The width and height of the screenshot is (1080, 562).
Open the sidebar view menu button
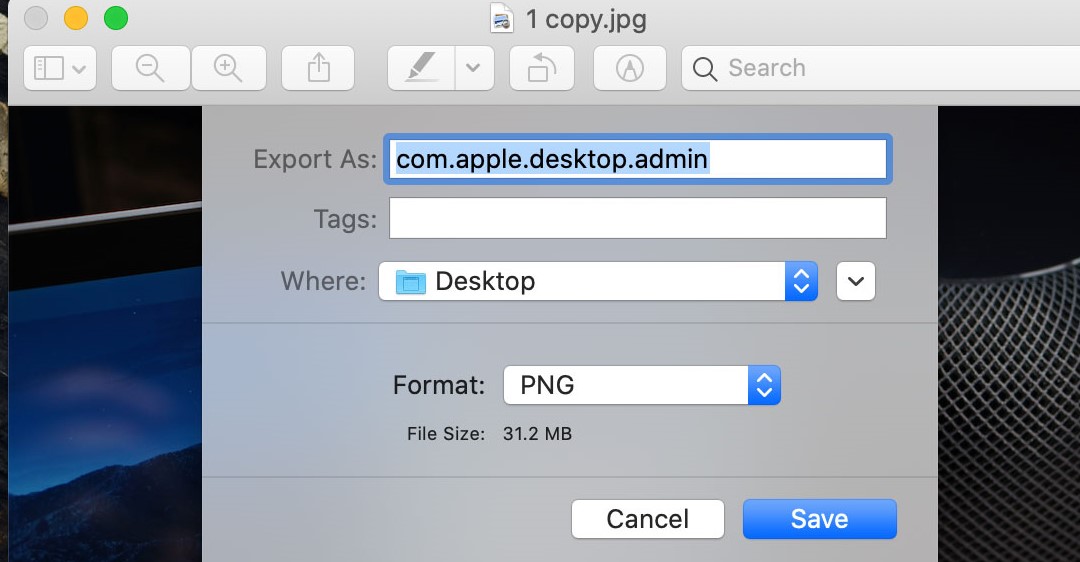pyautogui.click(x=60, y=68)
